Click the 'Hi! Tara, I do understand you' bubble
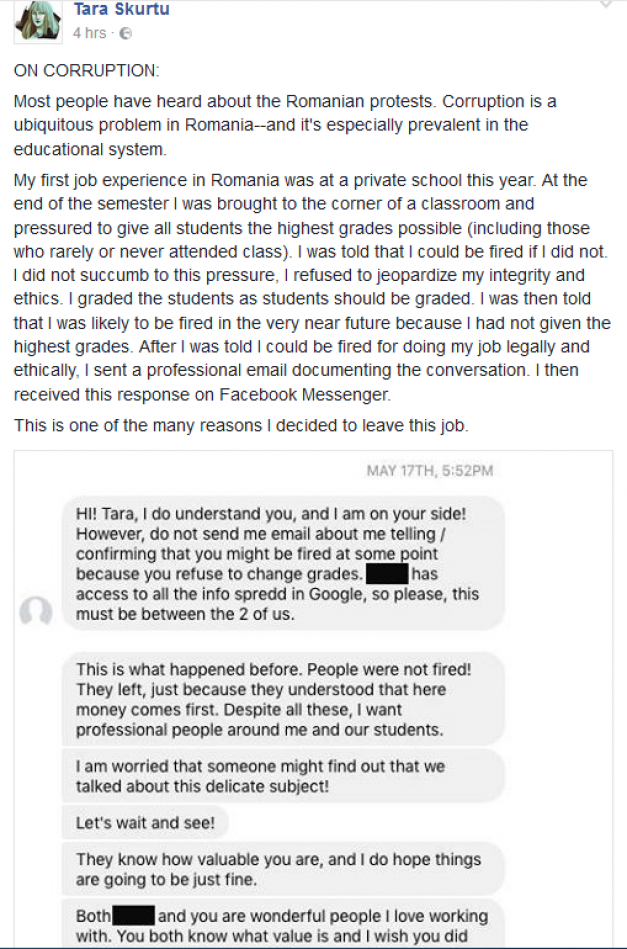 point(283,563)
